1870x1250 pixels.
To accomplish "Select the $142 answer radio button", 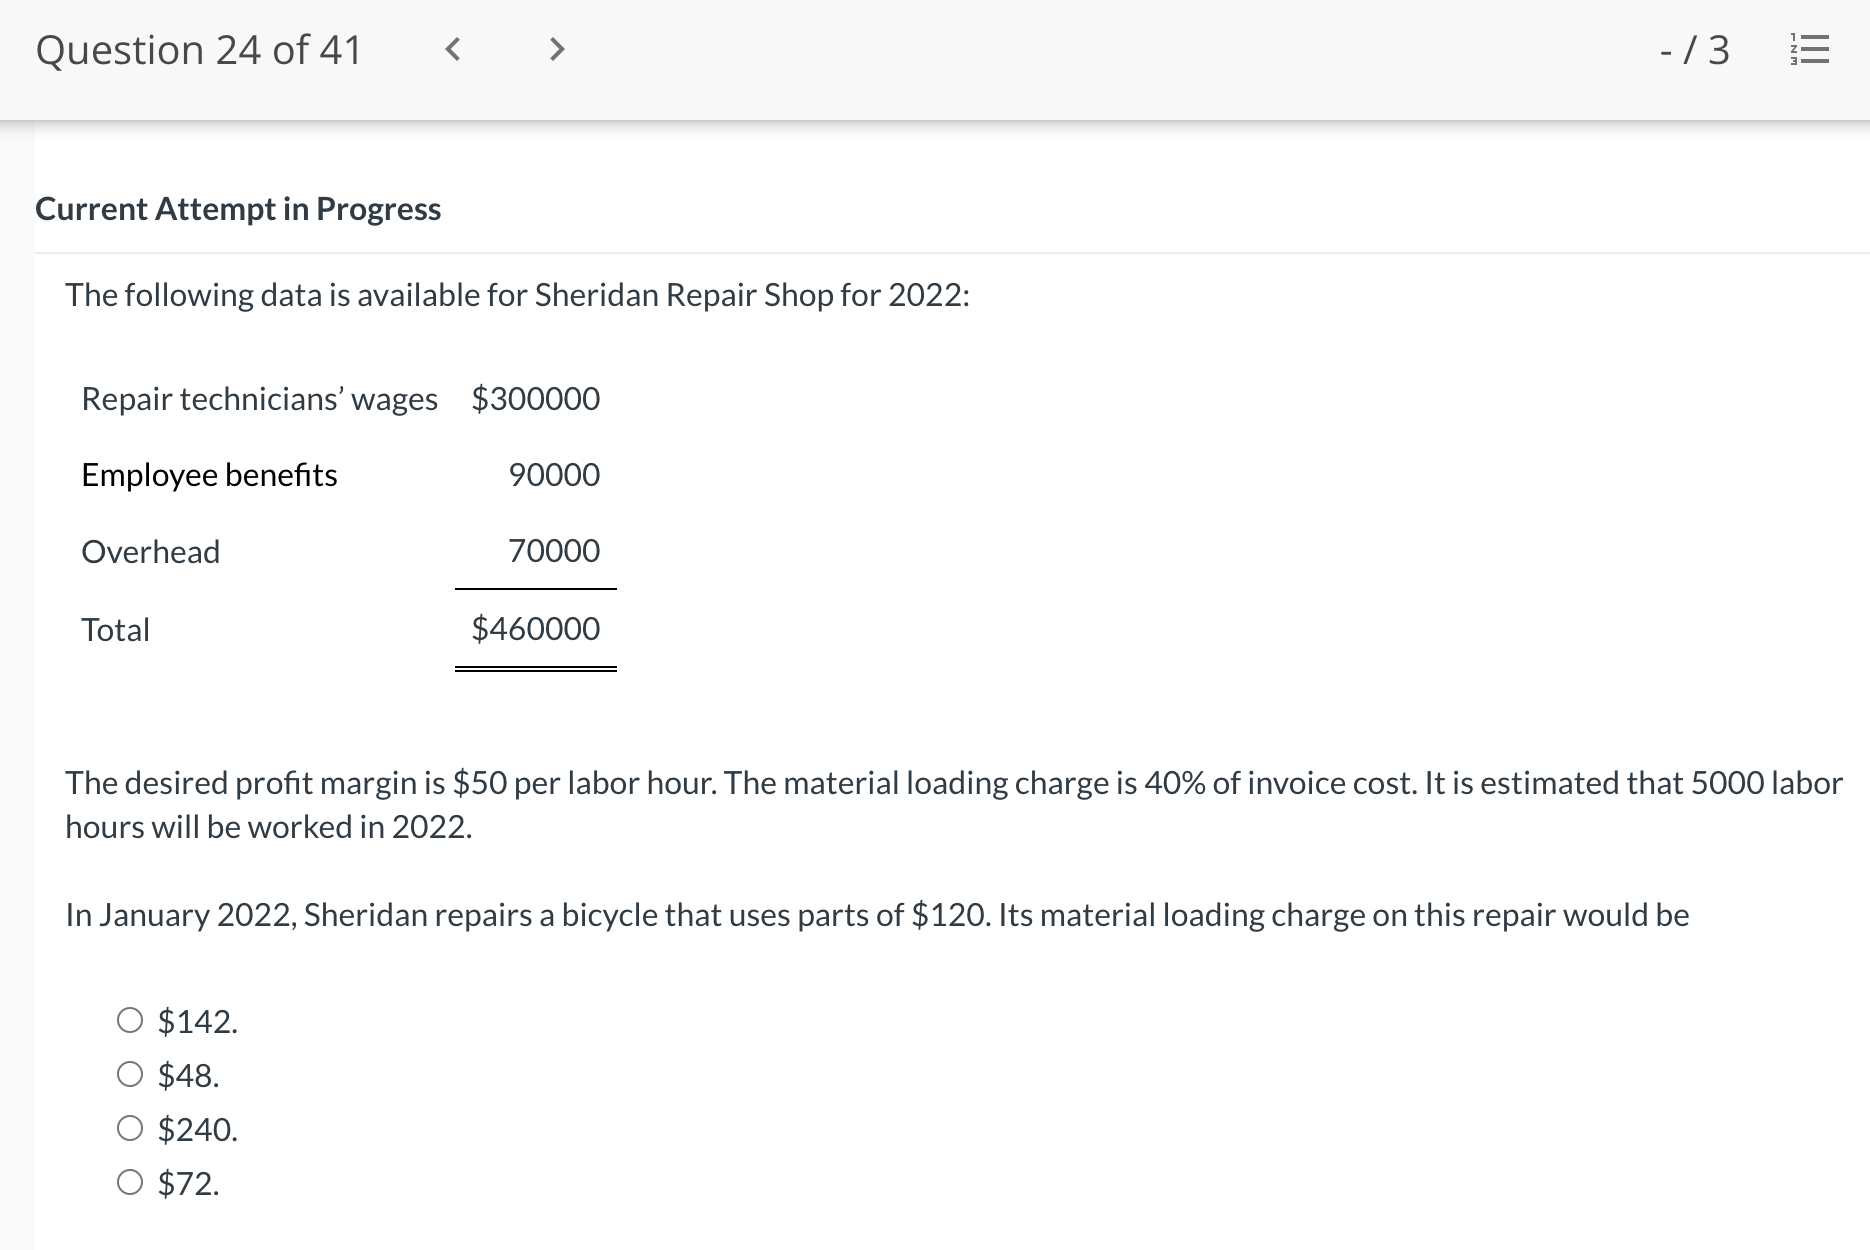I will pos(129,1021).
